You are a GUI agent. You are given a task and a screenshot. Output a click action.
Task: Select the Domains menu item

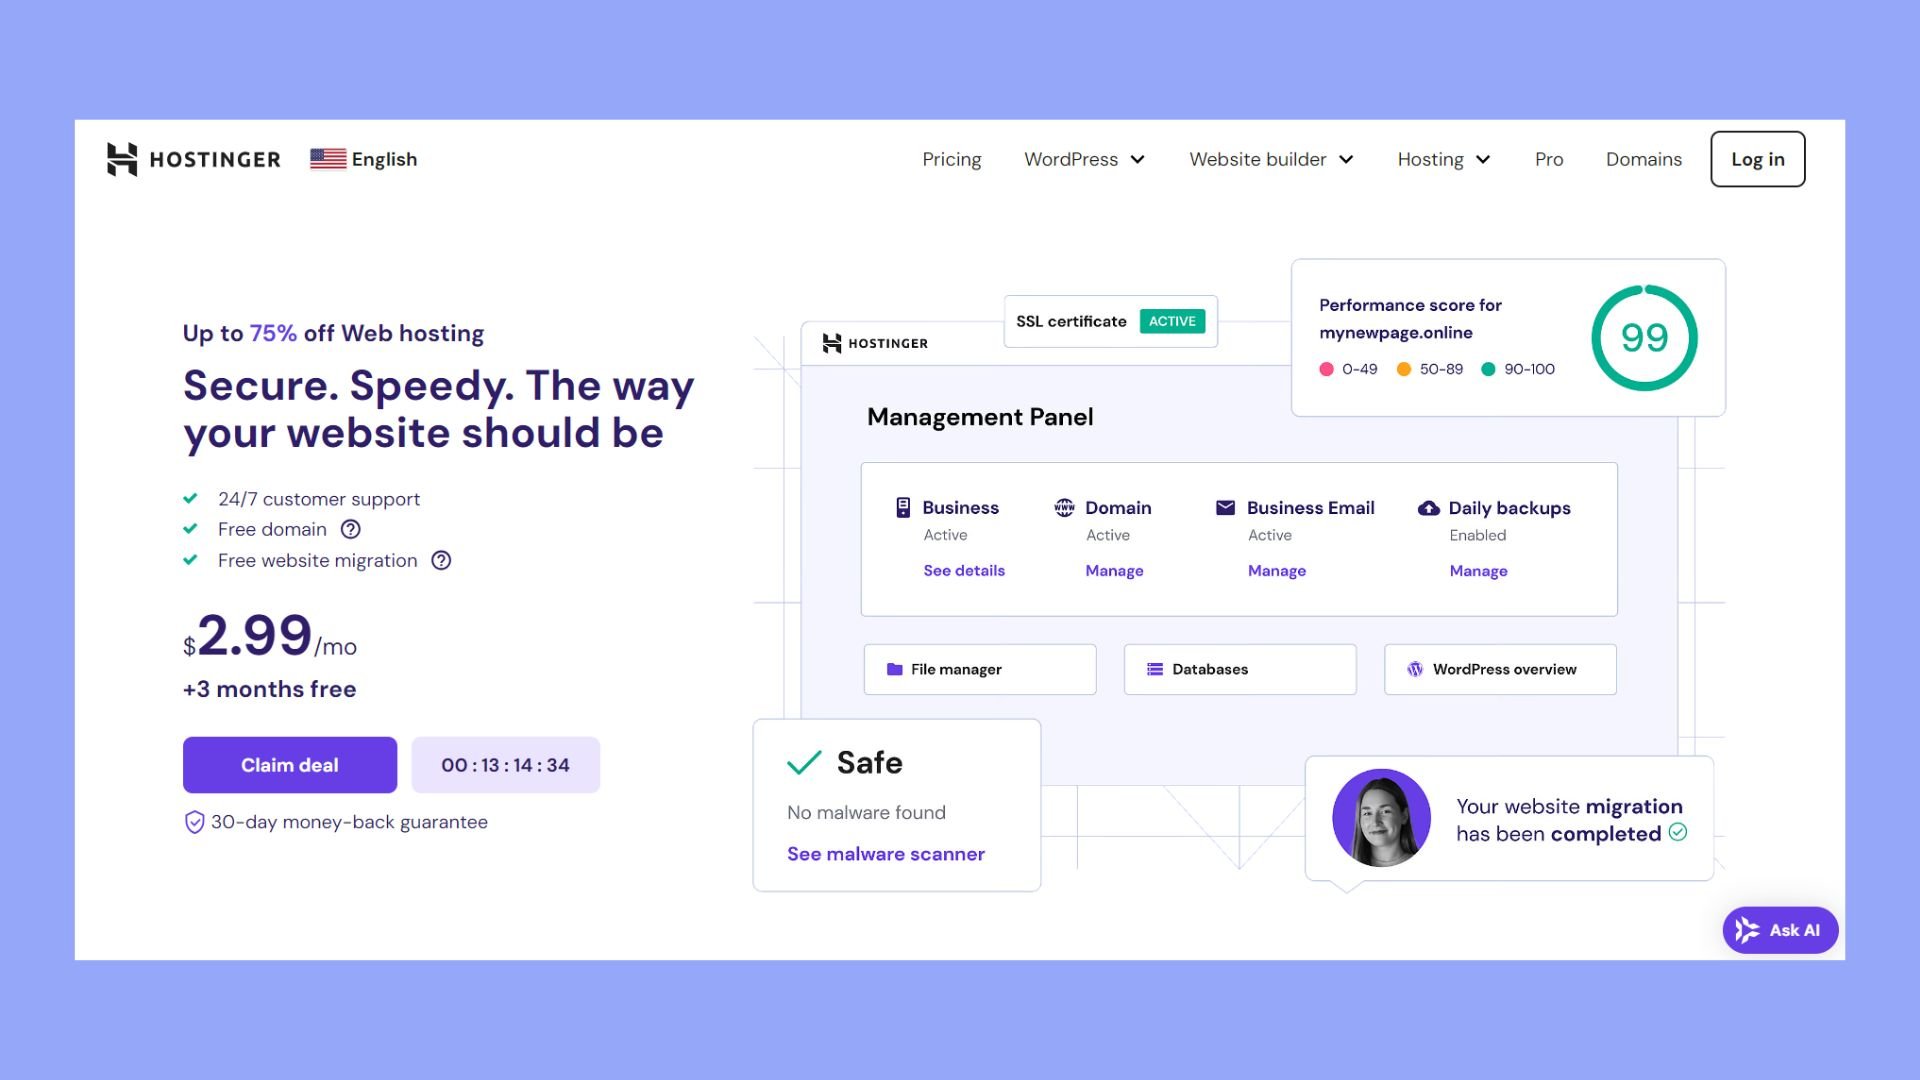[x=1643, y=158]
